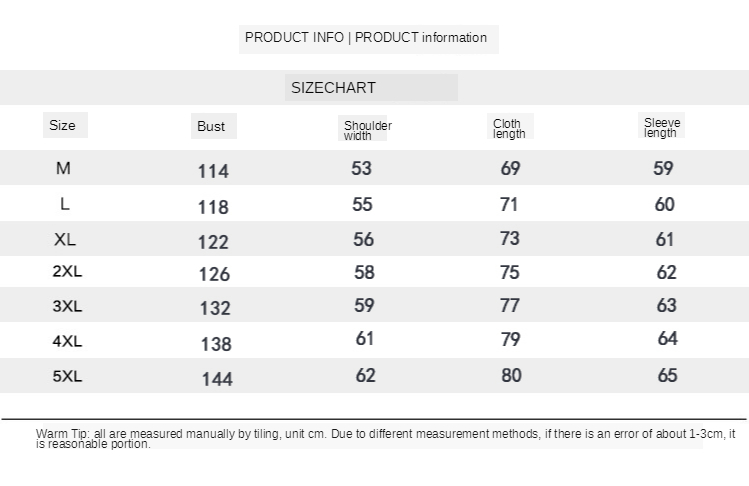Select the SIZECHART title label
The width and height of the screenshot is (749, 486).
333,88
